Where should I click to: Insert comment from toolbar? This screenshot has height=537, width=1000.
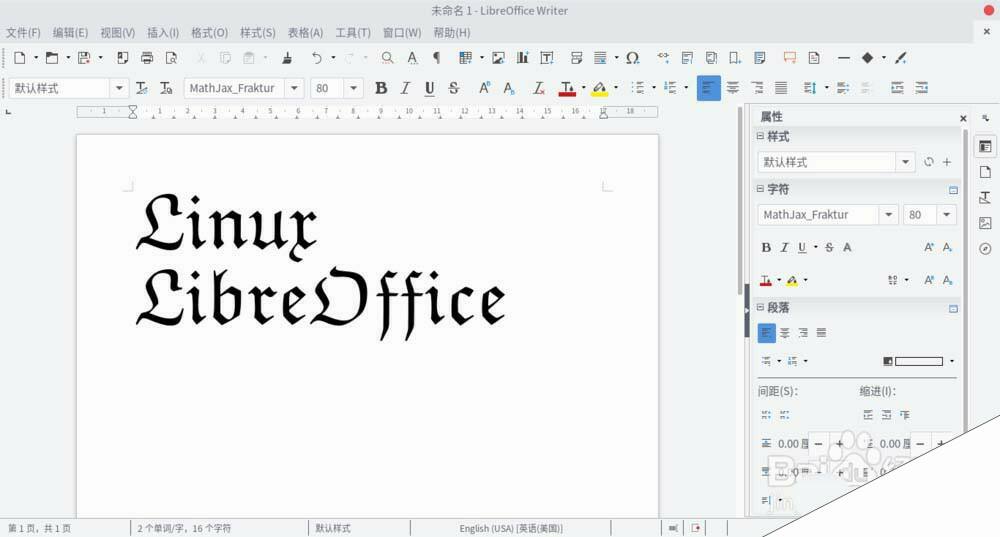pos(790,58)
